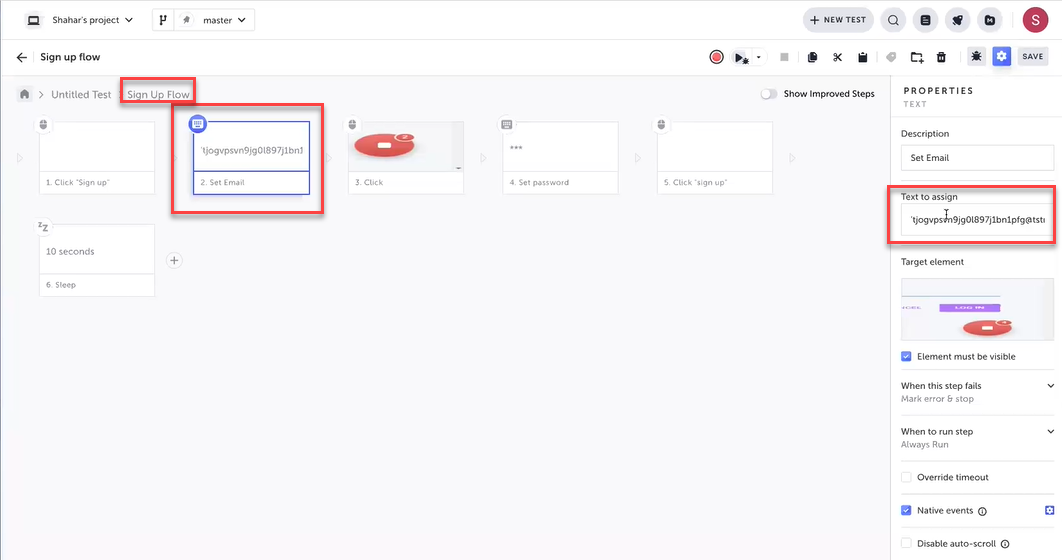The width and height of the screenshot is (1062, 560).
Task: Add a new group folder
Action: coord(916,58)
